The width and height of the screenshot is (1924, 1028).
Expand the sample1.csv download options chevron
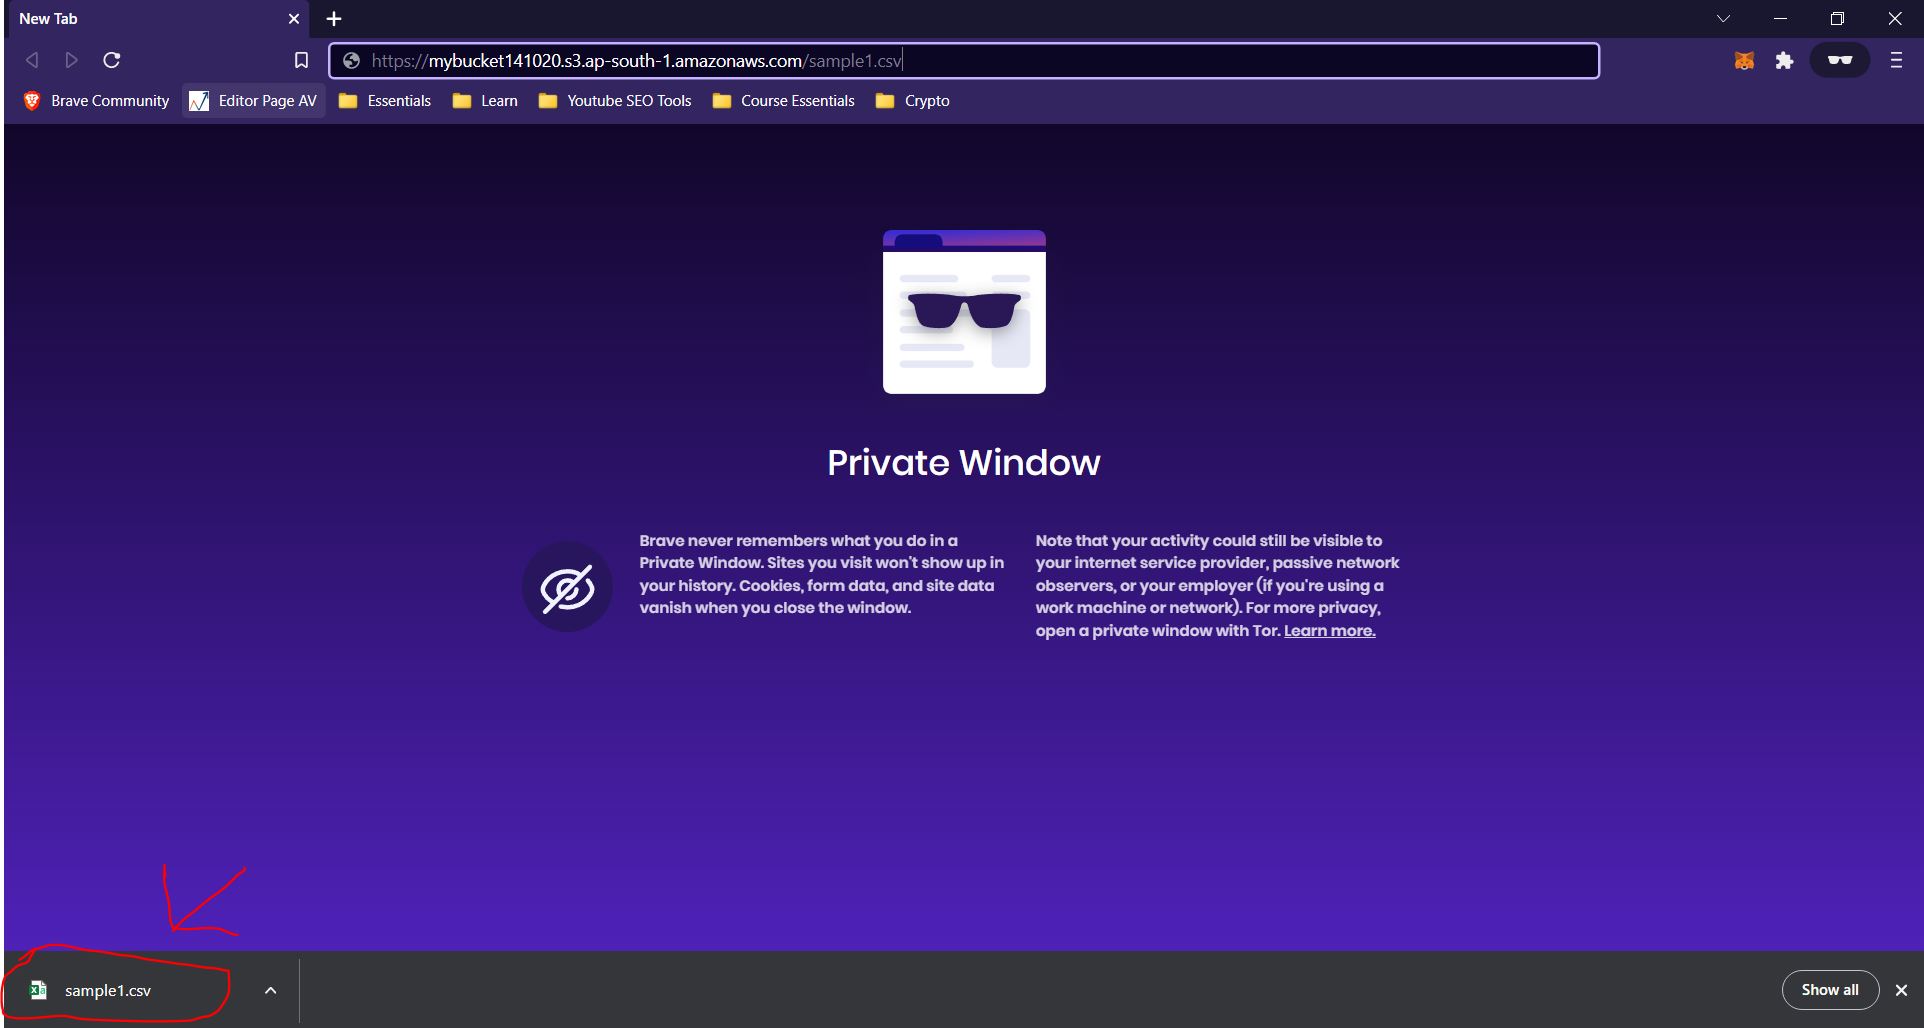click(270, 990)
